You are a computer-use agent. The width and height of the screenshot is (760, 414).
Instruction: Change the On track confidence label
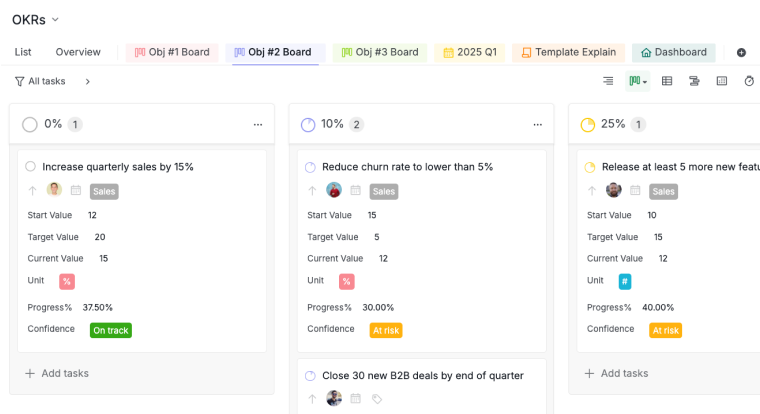(x=111, y=331)
